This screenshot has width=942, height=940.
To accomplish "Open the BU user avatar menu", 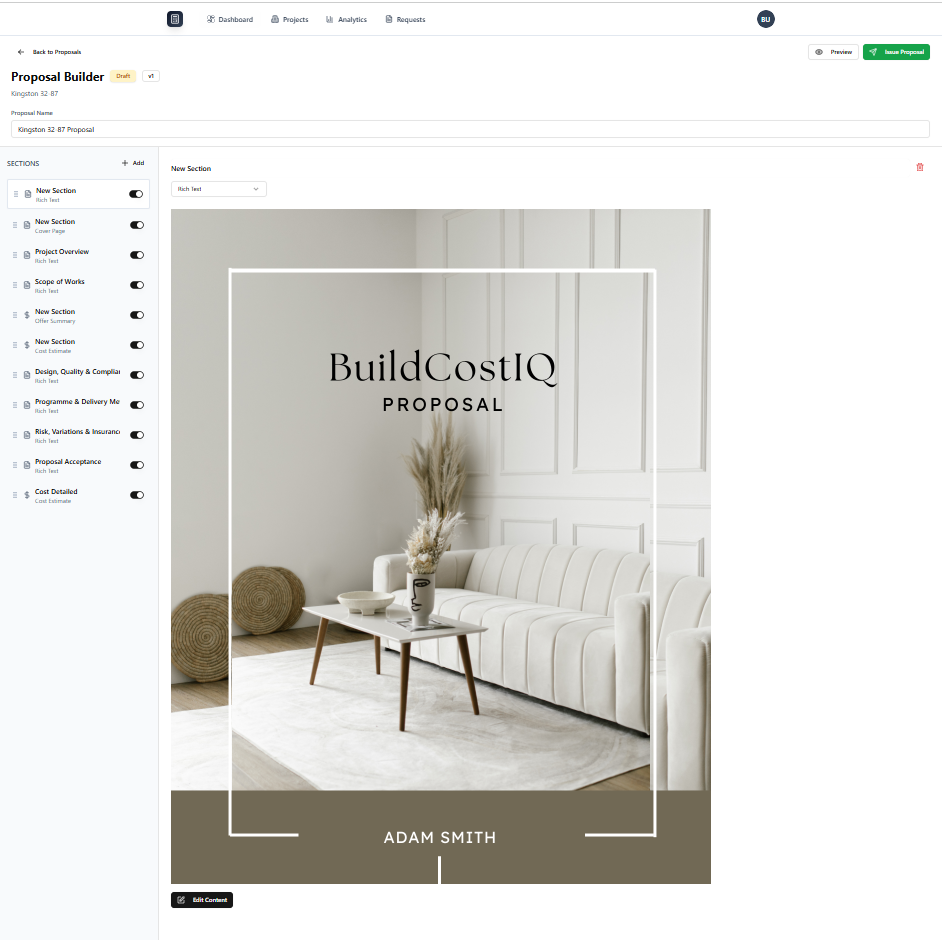I will coord(765,19).
